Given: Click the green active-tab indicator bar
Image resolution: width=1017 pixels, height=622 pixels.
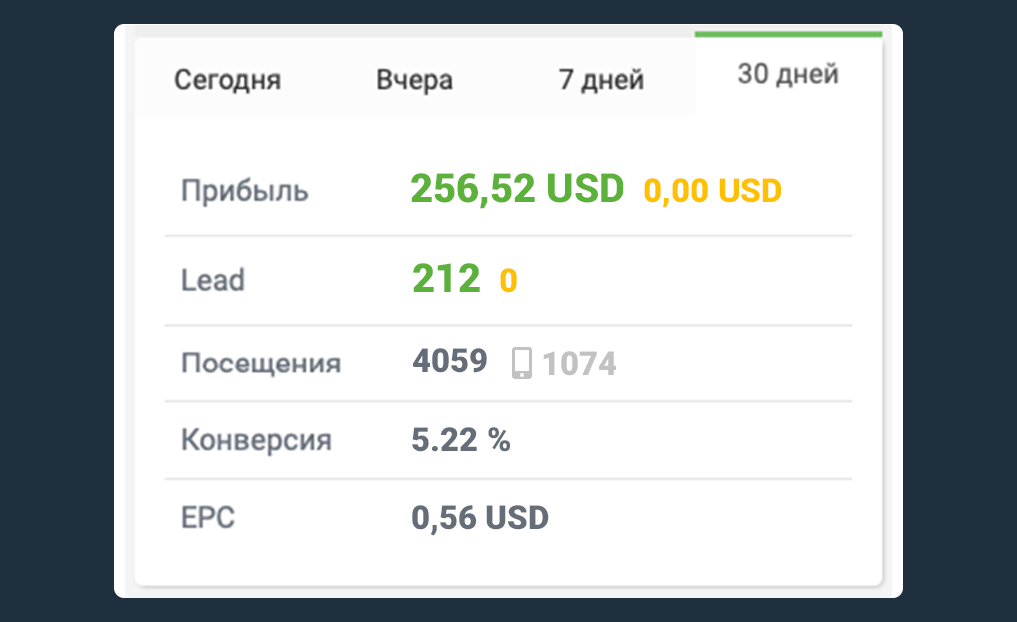Looking at the screenshot, I should 788,34.
